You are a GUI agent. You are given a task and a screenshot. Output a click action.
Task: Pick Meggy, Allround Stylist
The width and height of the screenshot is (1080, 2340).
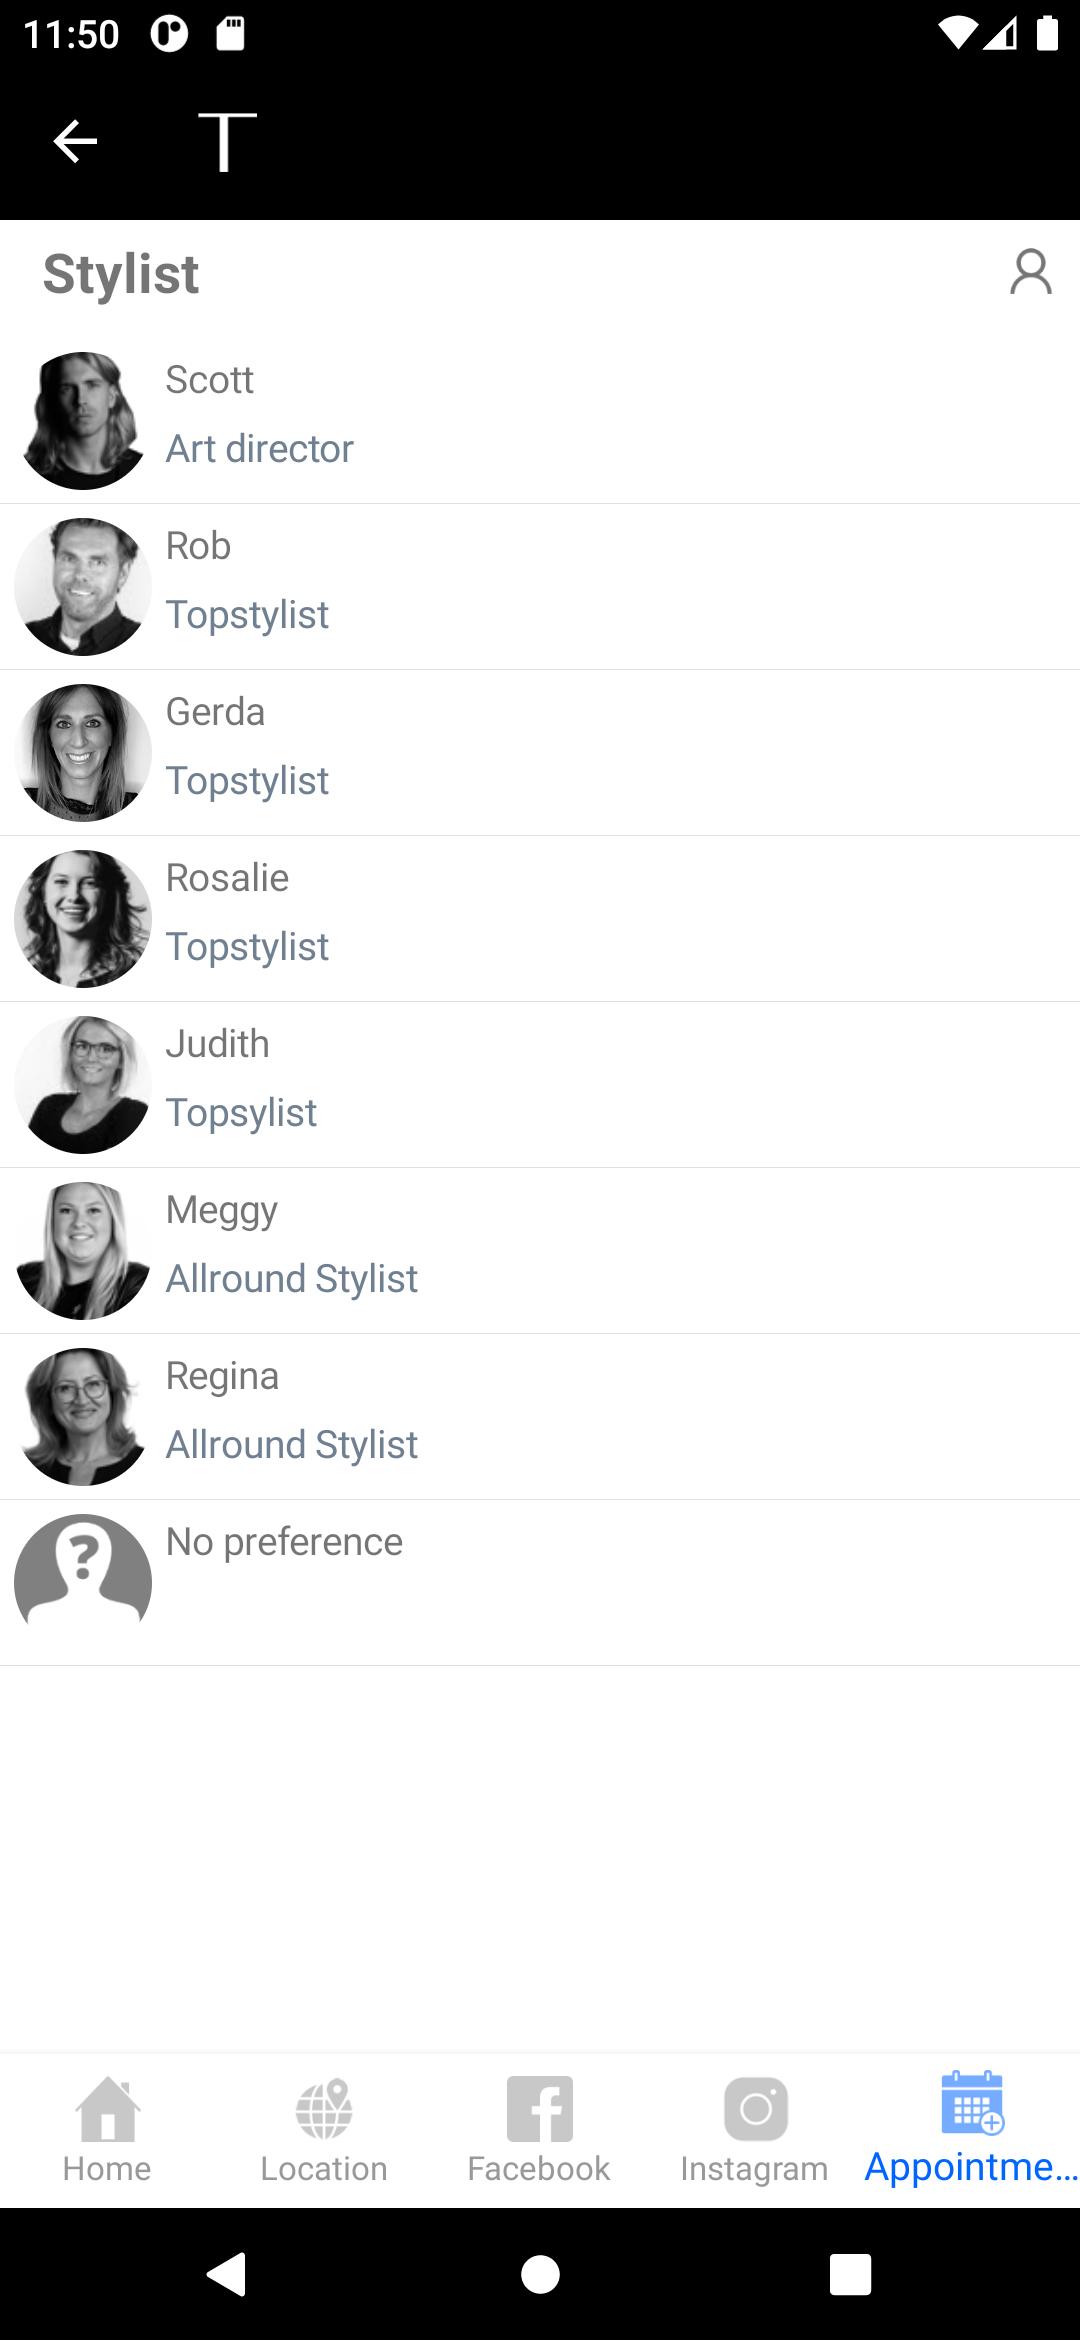[540, 1251]
